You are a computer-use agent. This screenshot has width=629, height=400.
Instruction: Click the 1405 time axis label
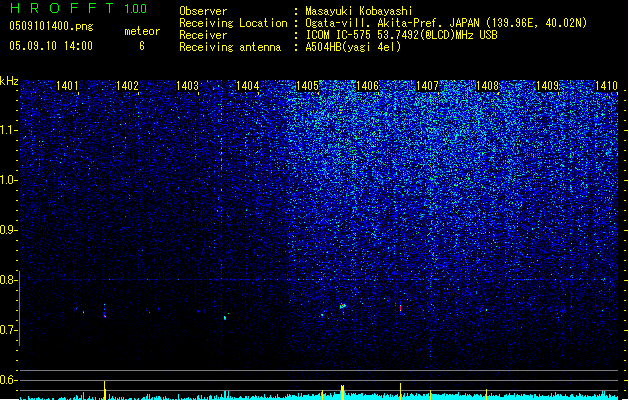pyautogui.click(x=307, y=86)
